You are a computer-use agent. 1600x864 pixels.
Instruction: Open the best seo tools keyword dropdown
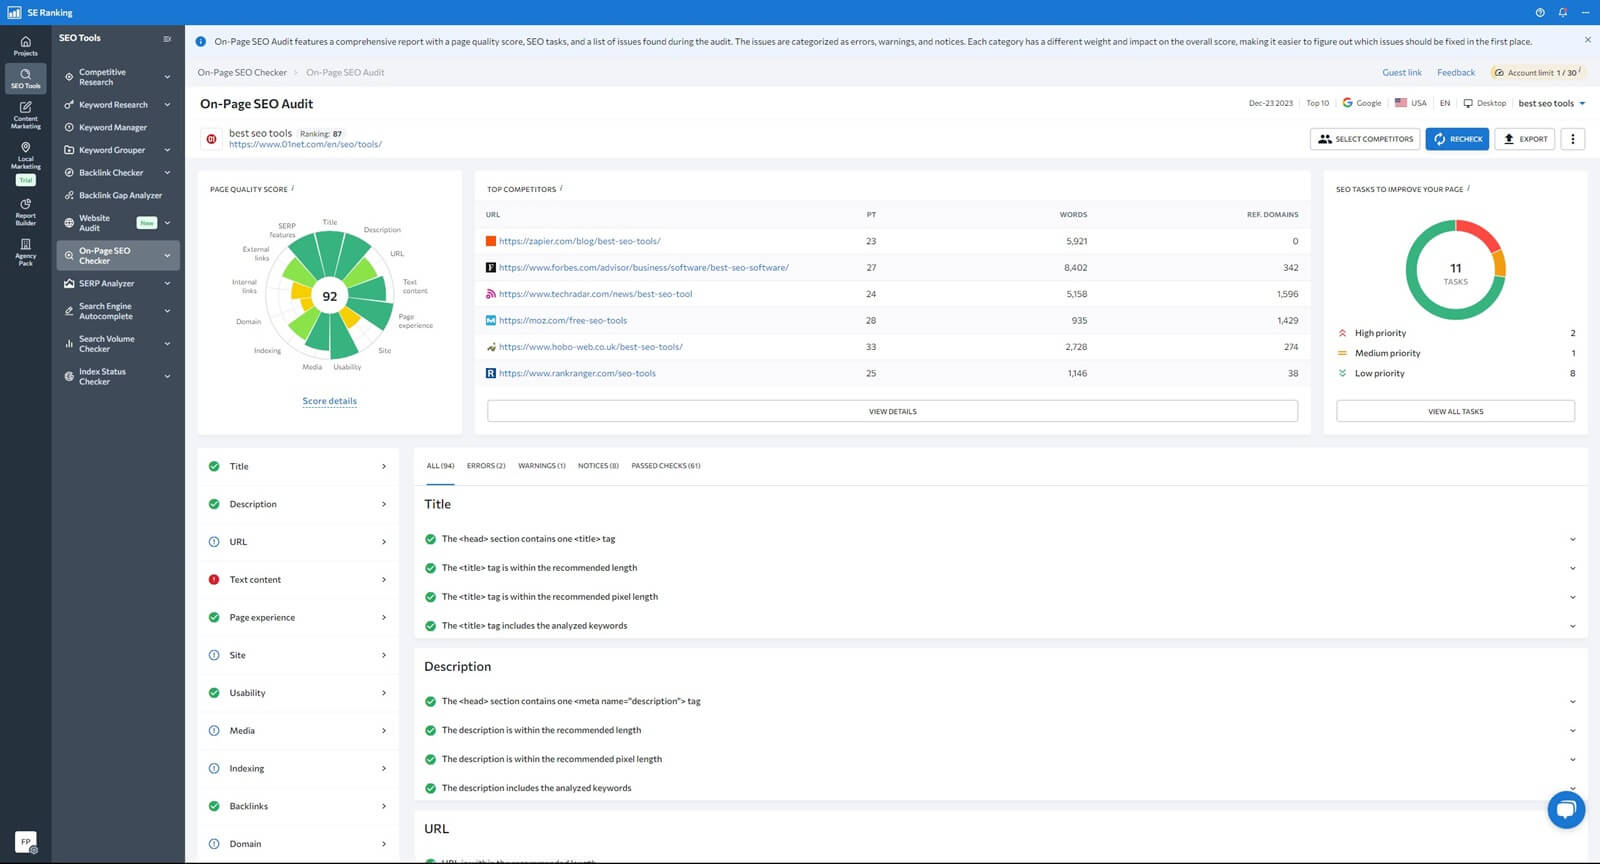tap(1552, 103)
